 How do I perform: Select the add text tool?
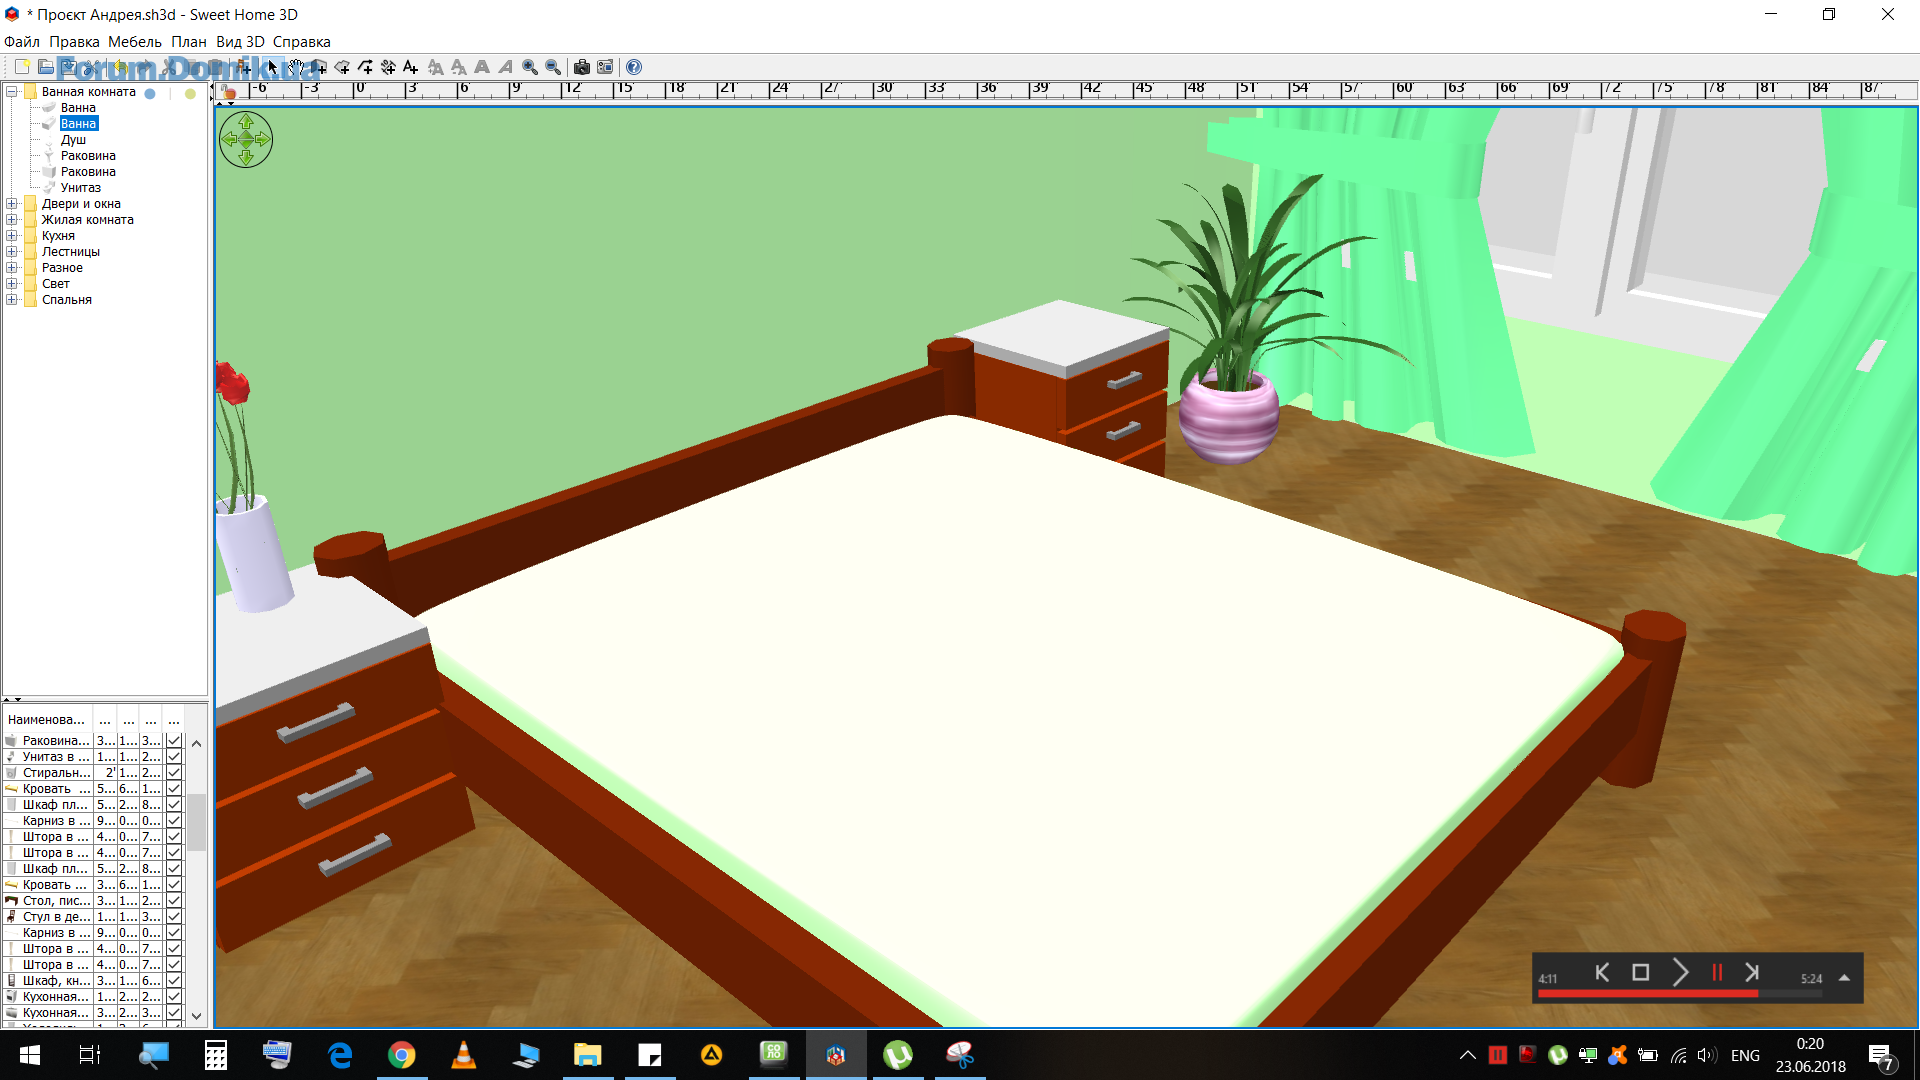pyautogui.click(x=410, y=67)
